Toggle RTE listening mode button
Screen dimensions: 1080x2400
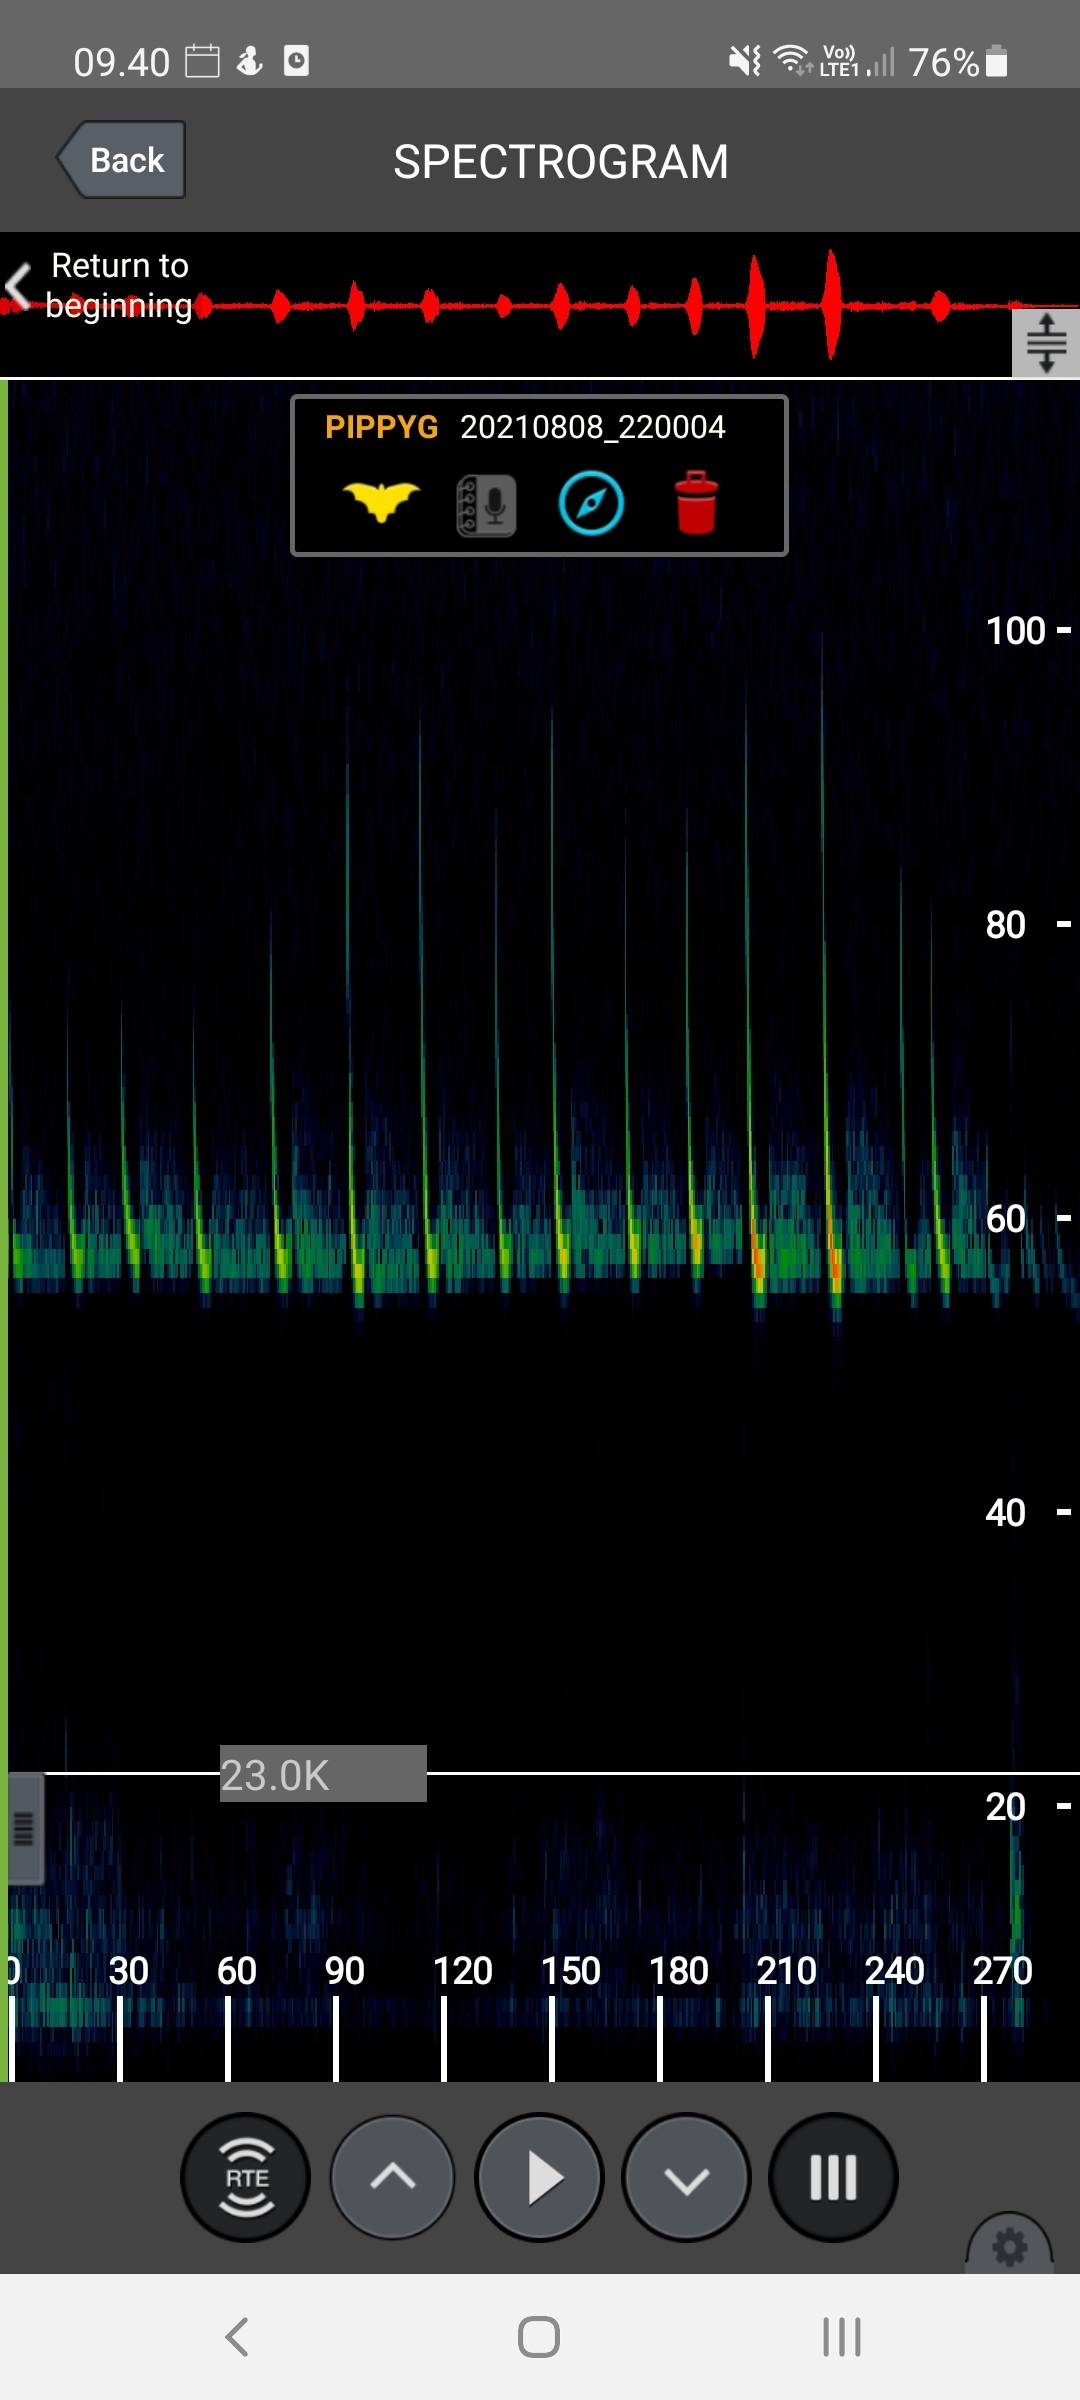point(246,2177)
